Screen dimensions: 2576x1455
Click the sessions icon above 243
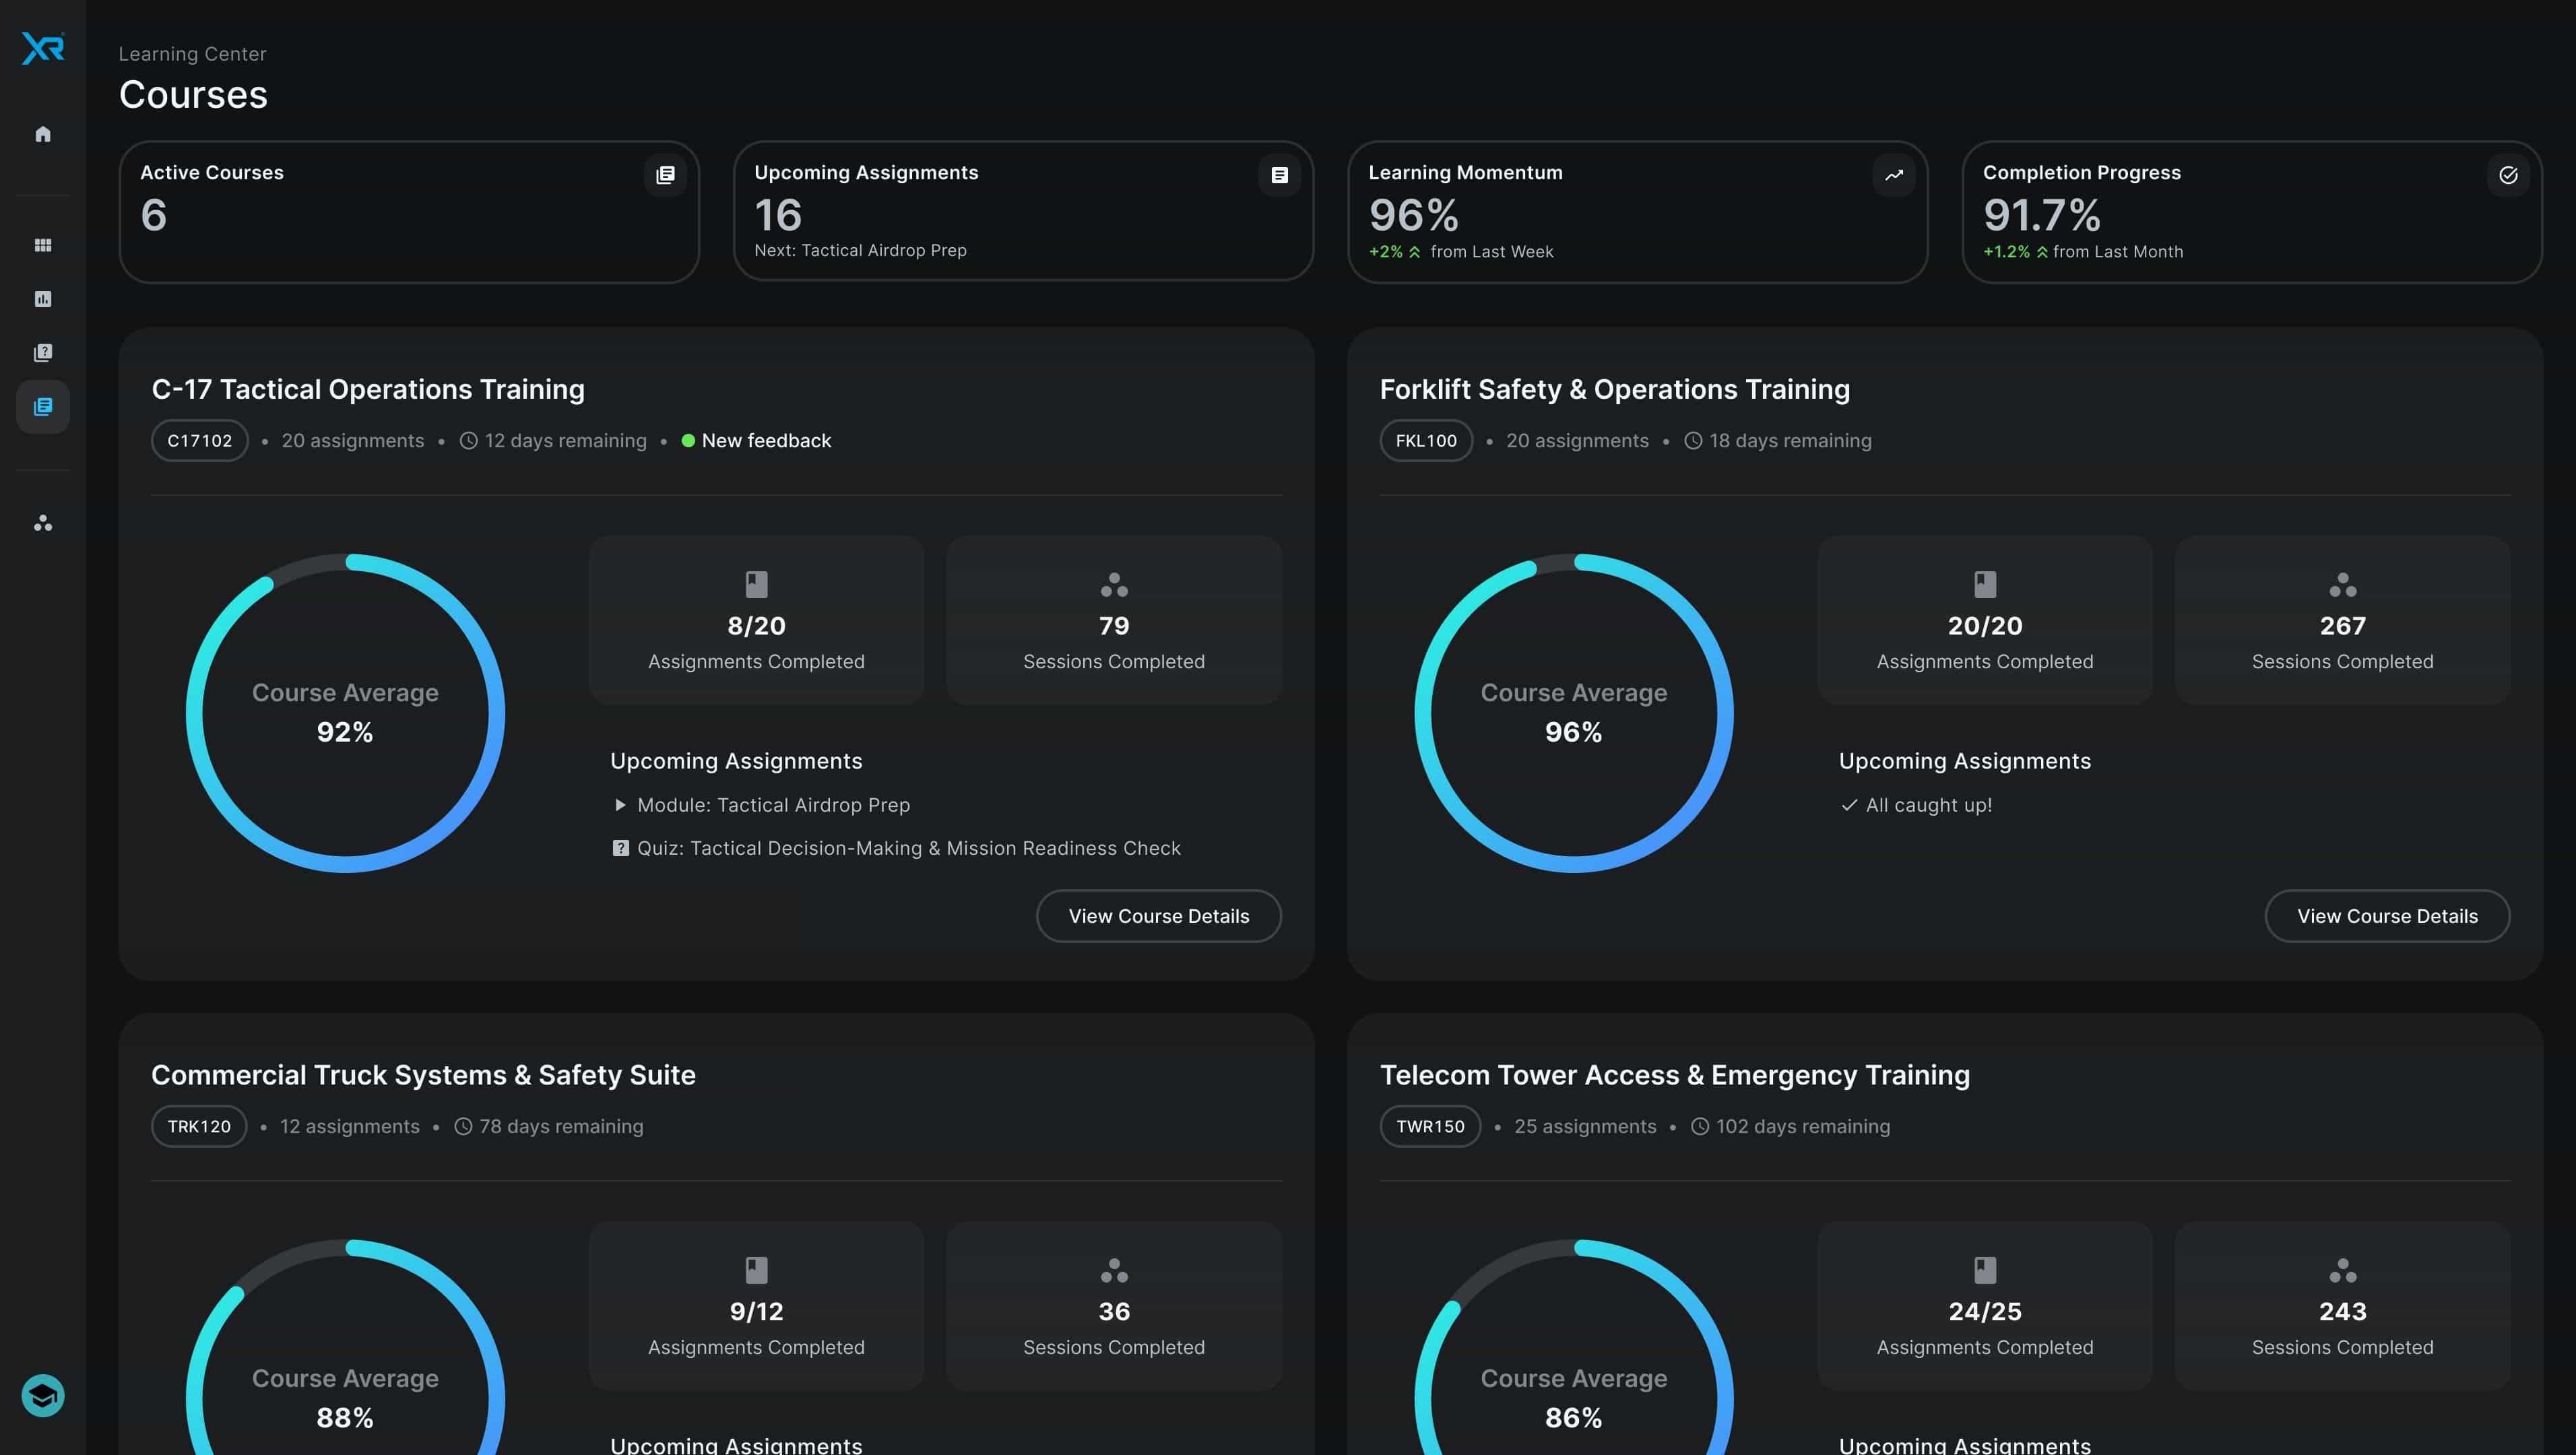click(x=2343, y=1270)
